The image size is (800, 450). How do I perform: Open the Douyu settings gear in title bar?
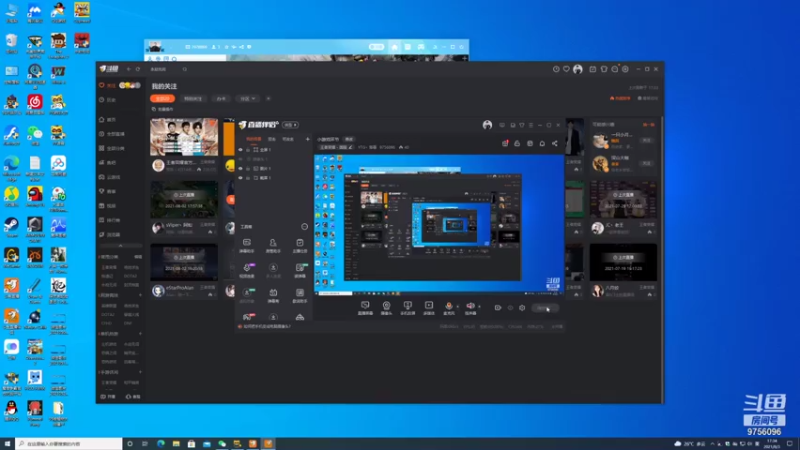click(626, 69)
